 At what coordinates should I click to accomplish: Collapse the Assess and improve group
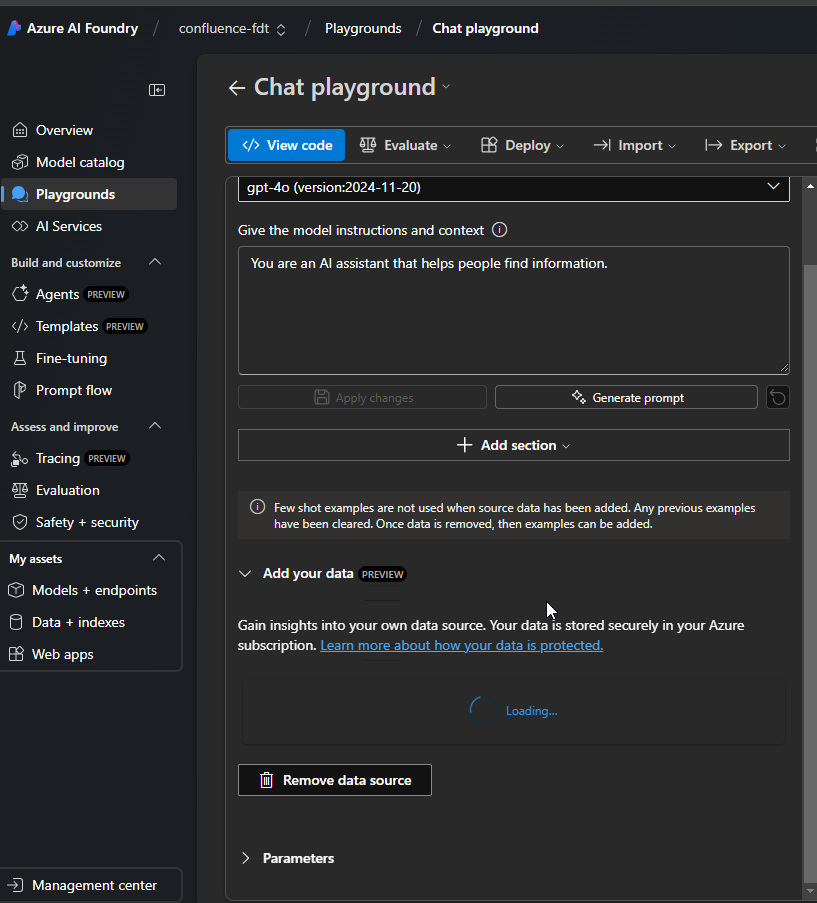coord(155,426)
